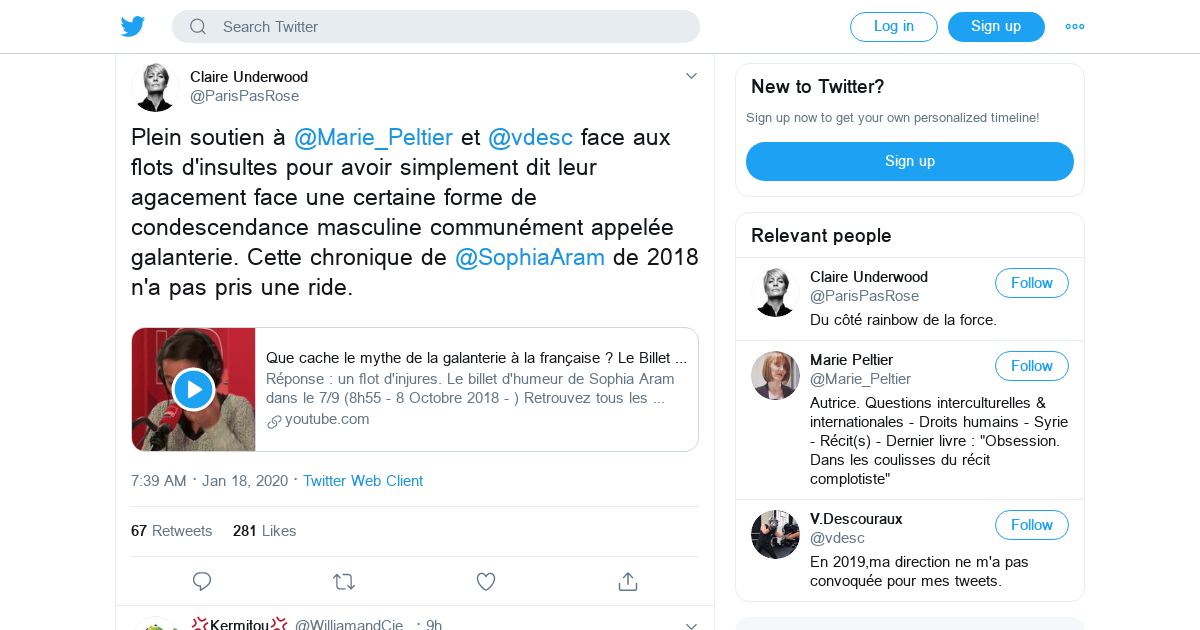Click the Search Twitter field
This screenshot has height=630, width=1200.
[x=435, y=27]
